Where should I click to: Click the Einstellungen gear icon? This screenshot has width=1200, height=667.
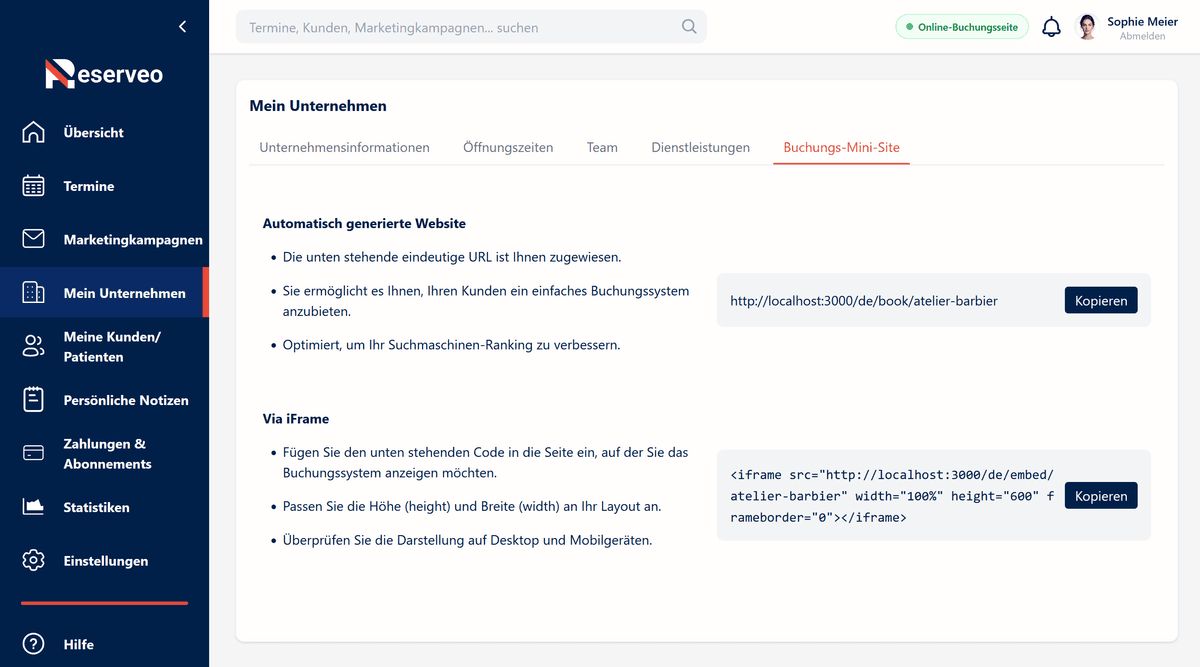33,560
